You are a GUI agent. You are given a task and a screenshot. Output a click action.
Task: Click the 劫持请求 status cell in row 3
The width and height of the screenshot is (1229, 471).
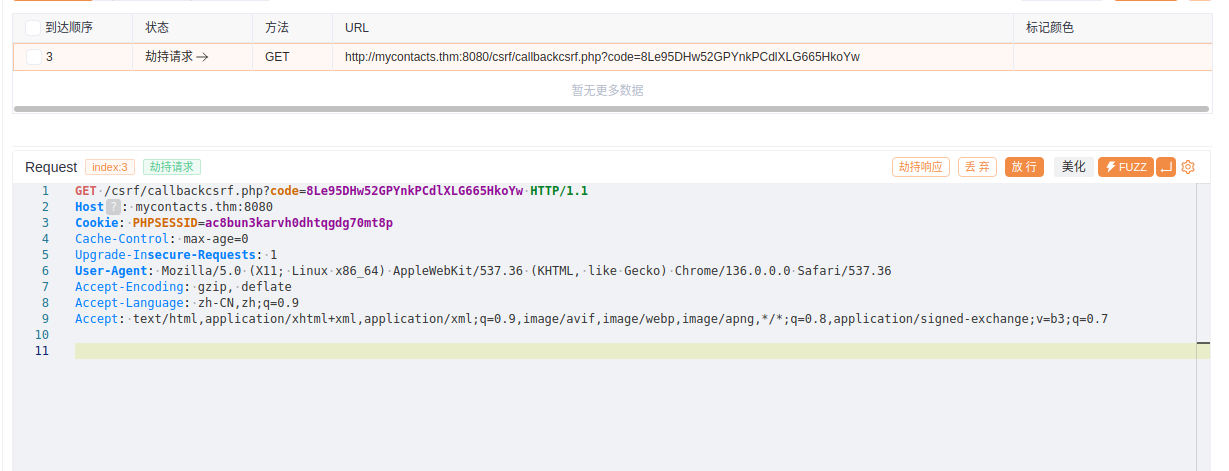point(176,57)
